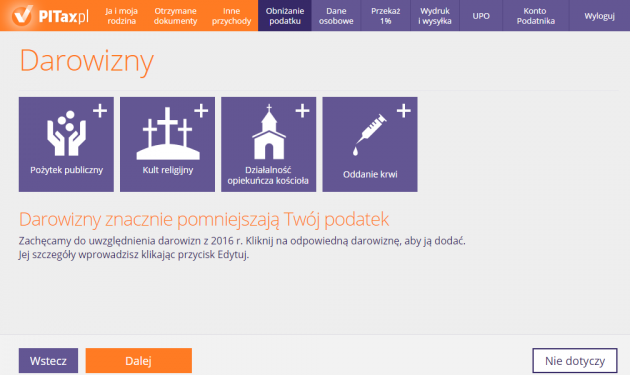Click plus on Działalność opiekuńcza kościoła tile
630x375 pixels.
coord(303,111)
